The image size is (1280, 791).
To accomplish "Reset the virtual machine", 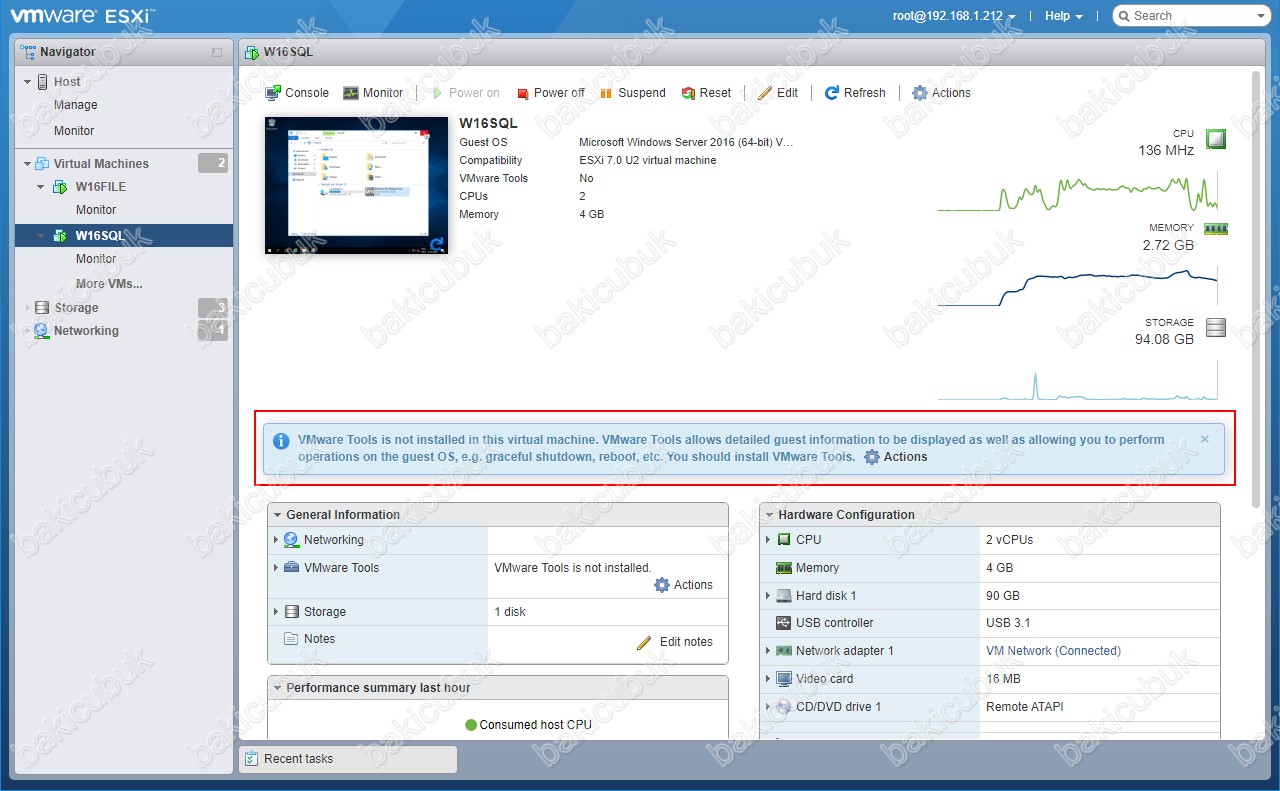I will pos(707,93).
